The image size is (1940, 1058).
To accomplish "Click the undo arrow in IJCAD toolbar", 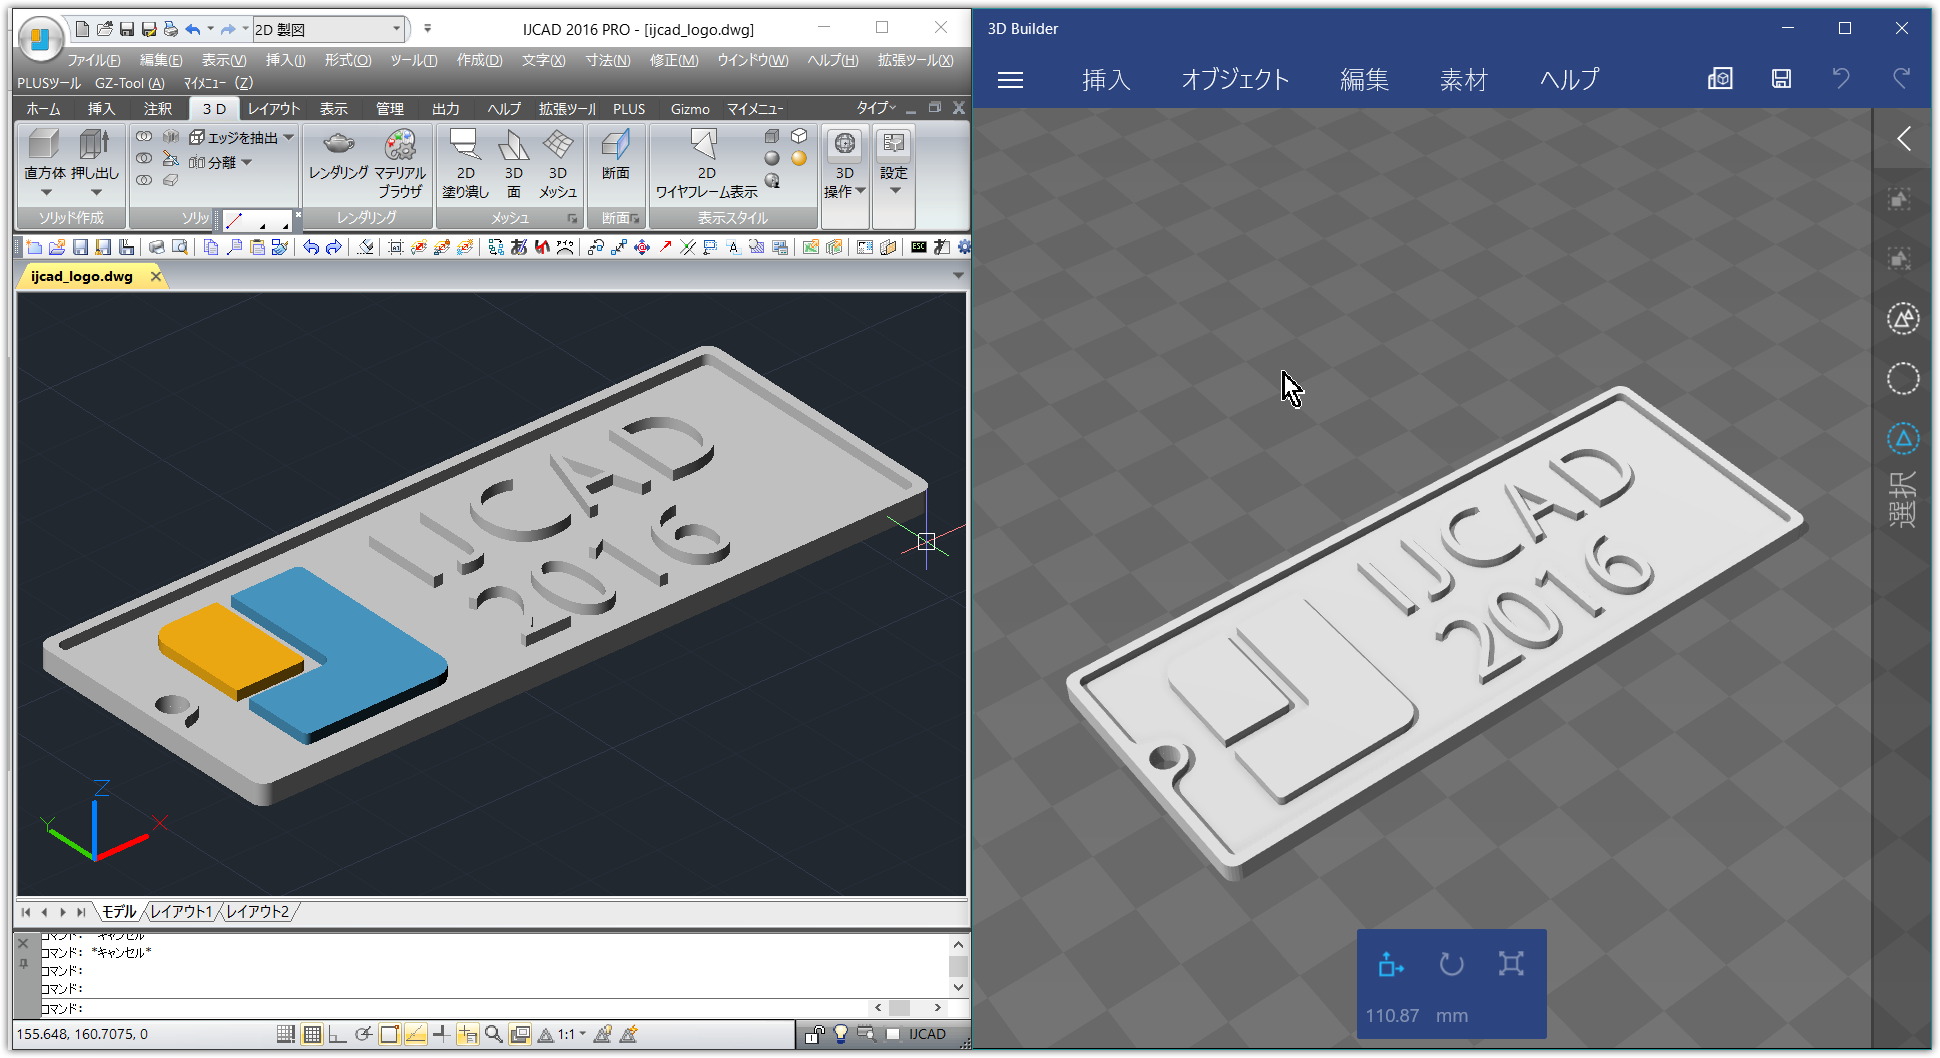I will pos(311,247).
